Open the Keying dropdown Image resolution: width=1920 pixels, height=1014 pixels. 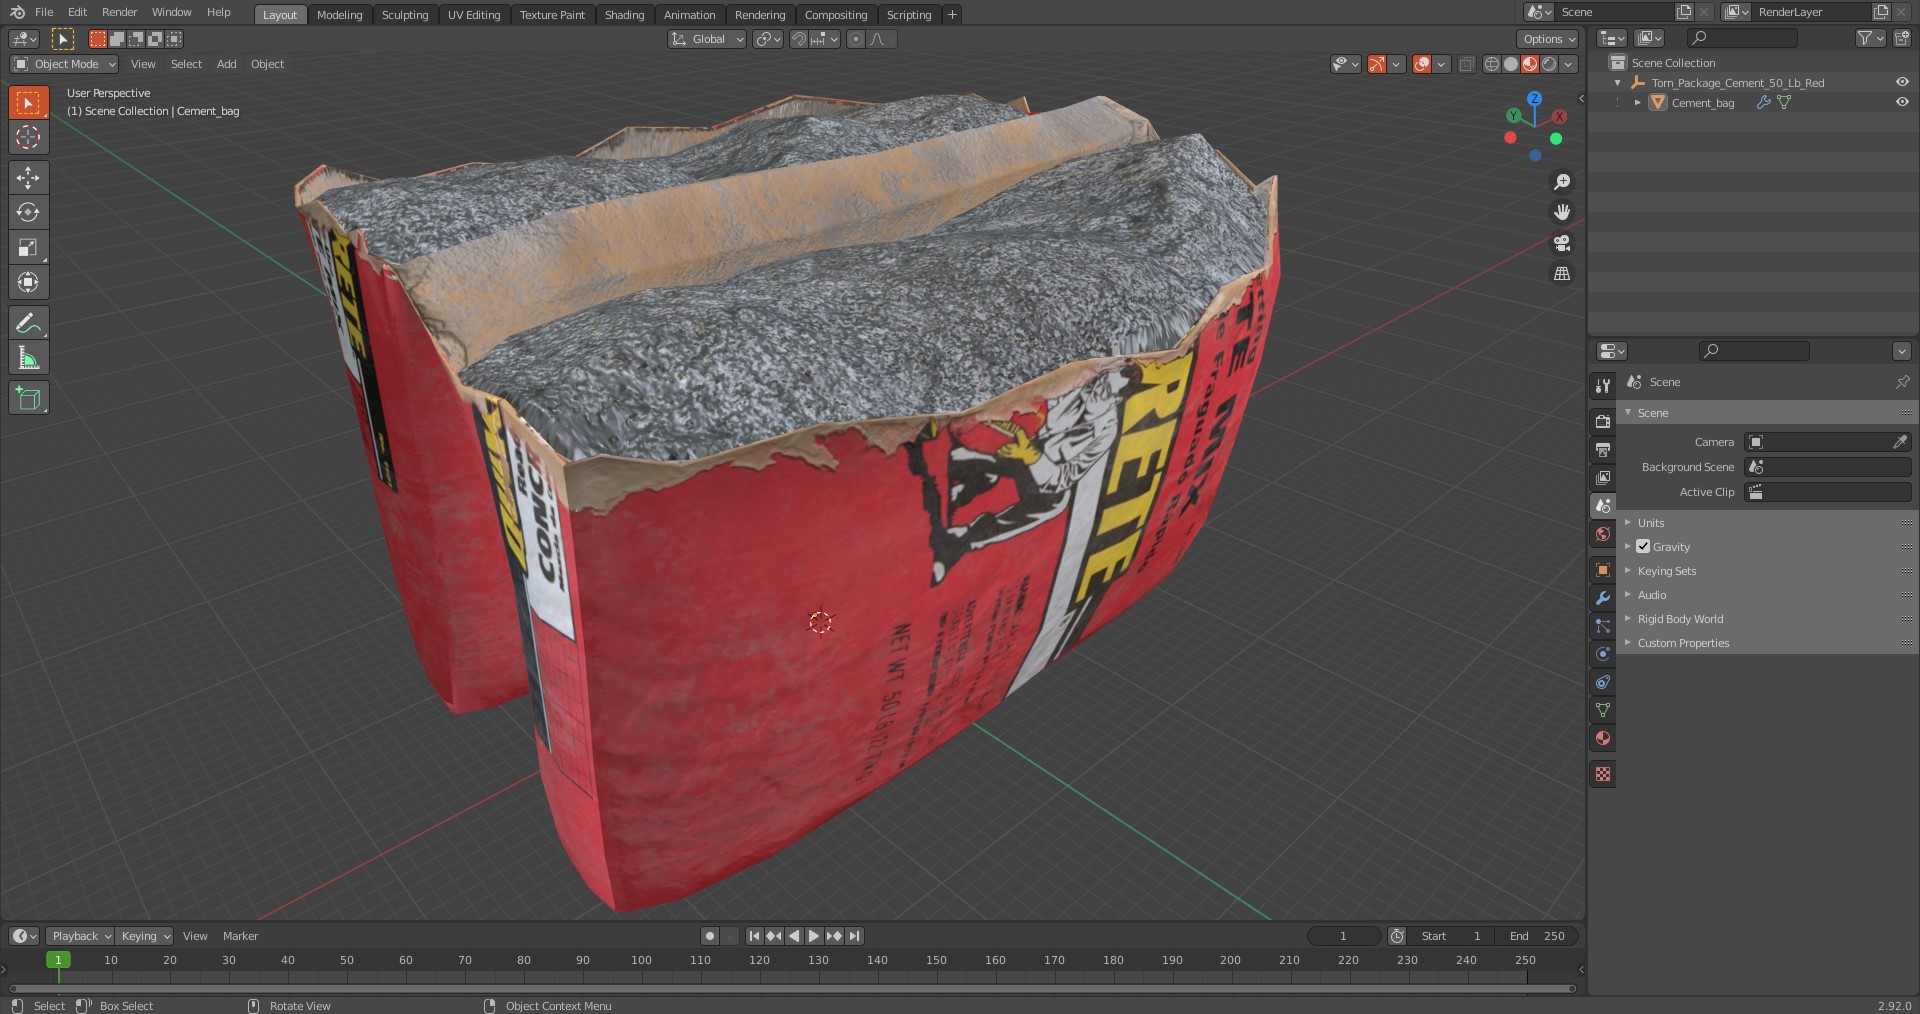point(145,936)
